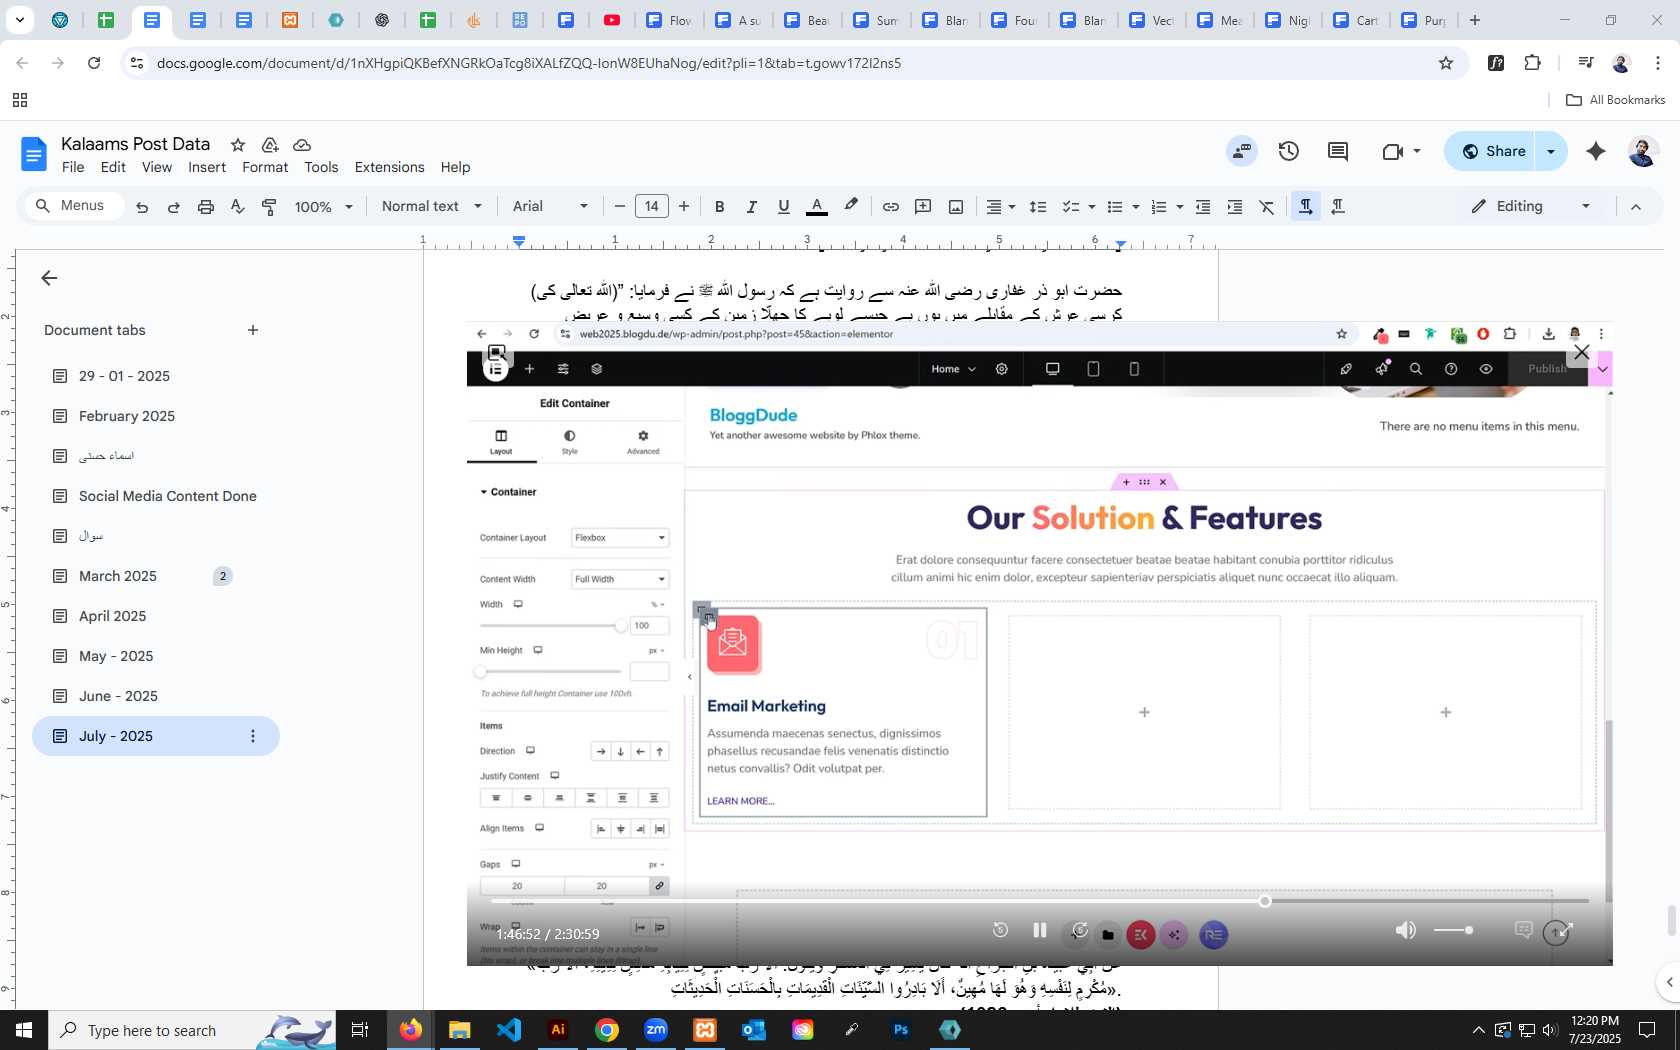Open Photoshop from the taskbar
Image resolution: width=1680 pixels, height=1050 pixels.
click(x=901, y=1030)
